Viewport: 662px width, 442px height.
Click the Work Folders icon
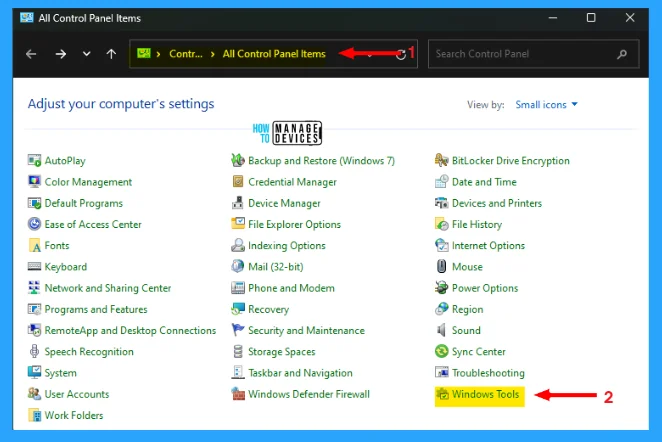34,415
